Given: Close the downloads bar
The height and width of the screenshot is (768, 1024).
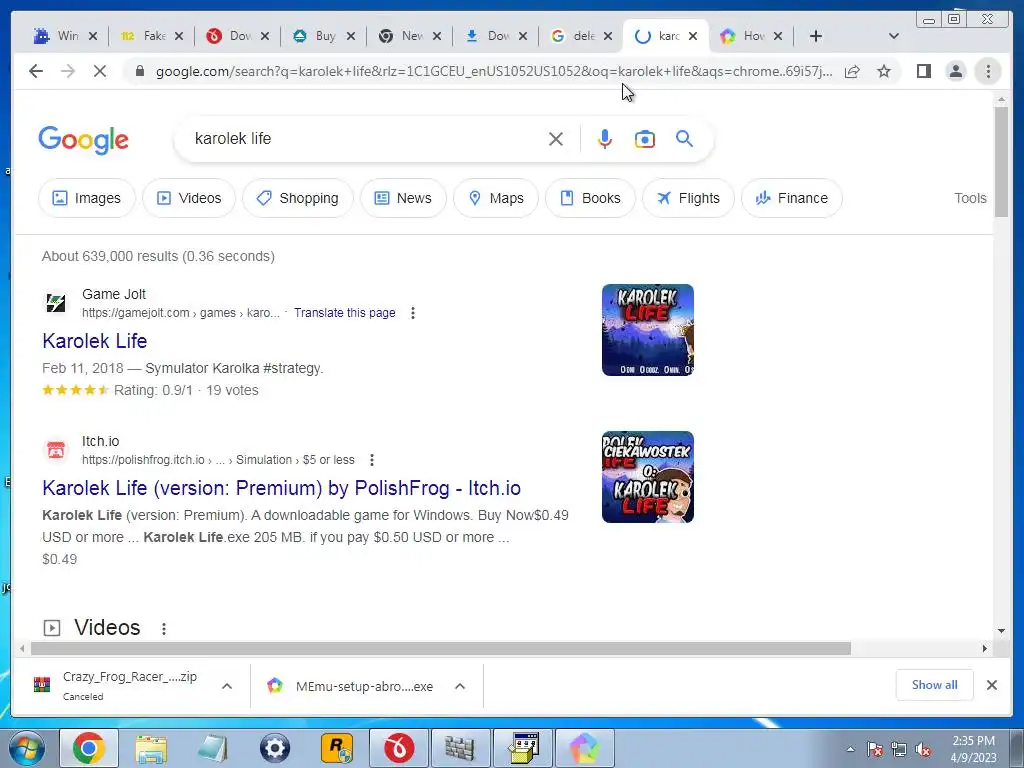Looking at the screenshot, I should tap(991, 685).
